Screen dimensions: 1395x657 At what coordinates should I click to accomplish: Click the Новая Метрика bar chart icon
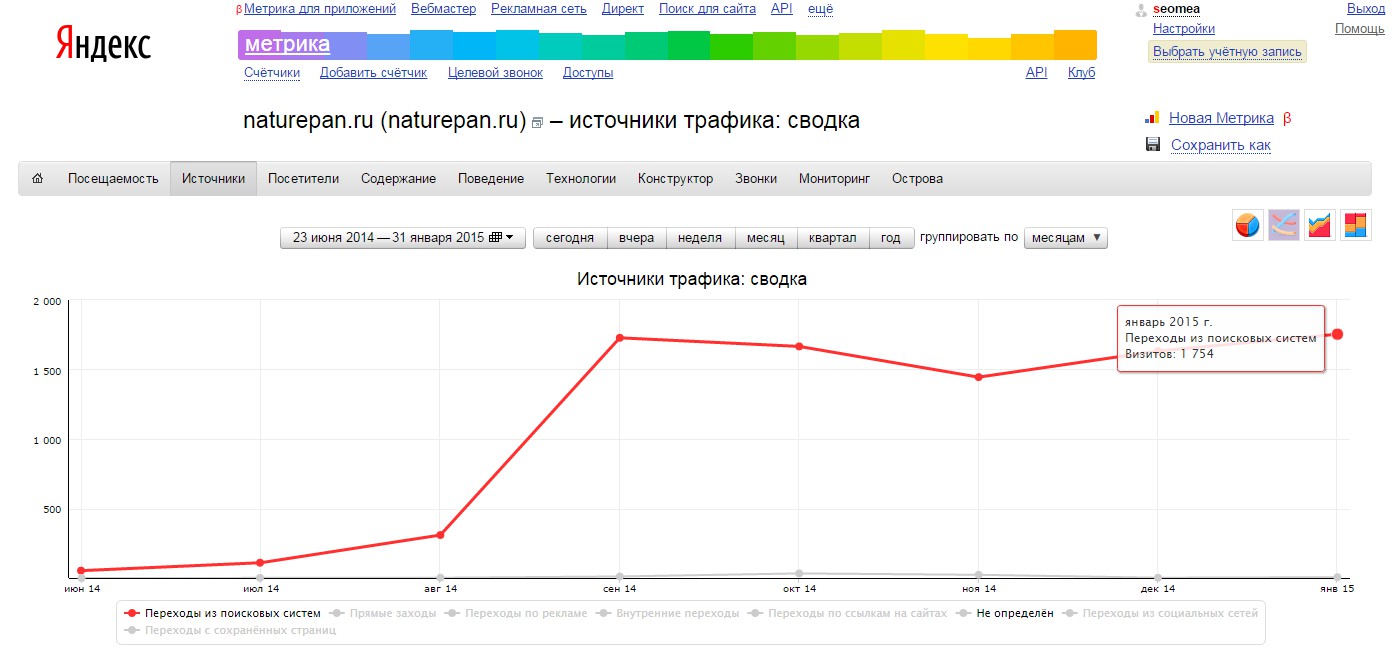(x=1153, y=118)
